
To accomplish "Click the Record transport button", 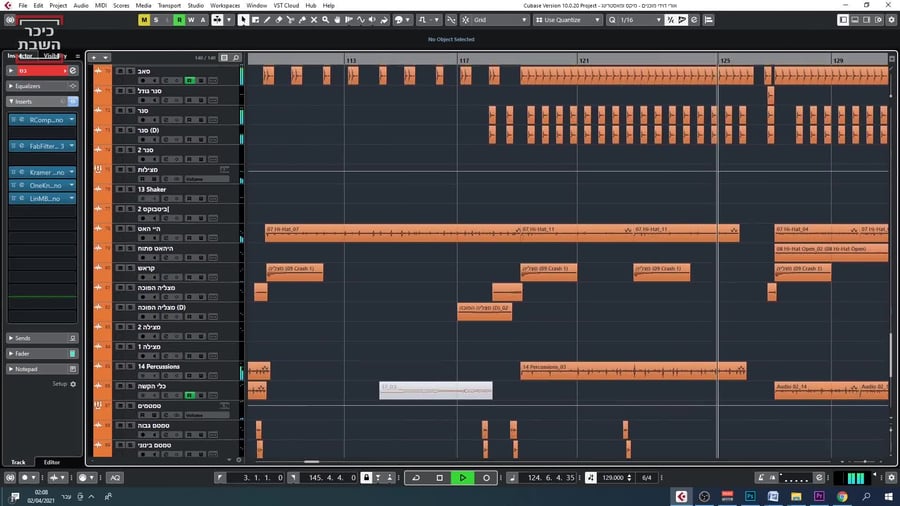I will tap(487, 478).
